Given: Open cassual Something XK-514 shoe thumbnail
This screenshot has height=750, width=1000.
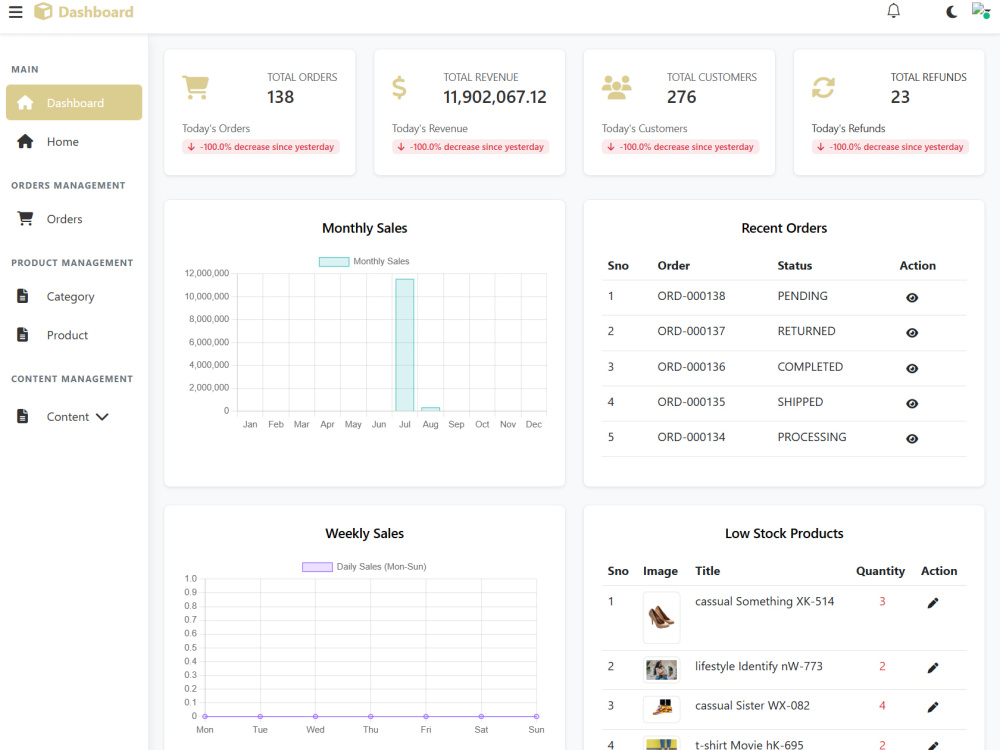Looking at the screenshot, I should tap(661, 617).
